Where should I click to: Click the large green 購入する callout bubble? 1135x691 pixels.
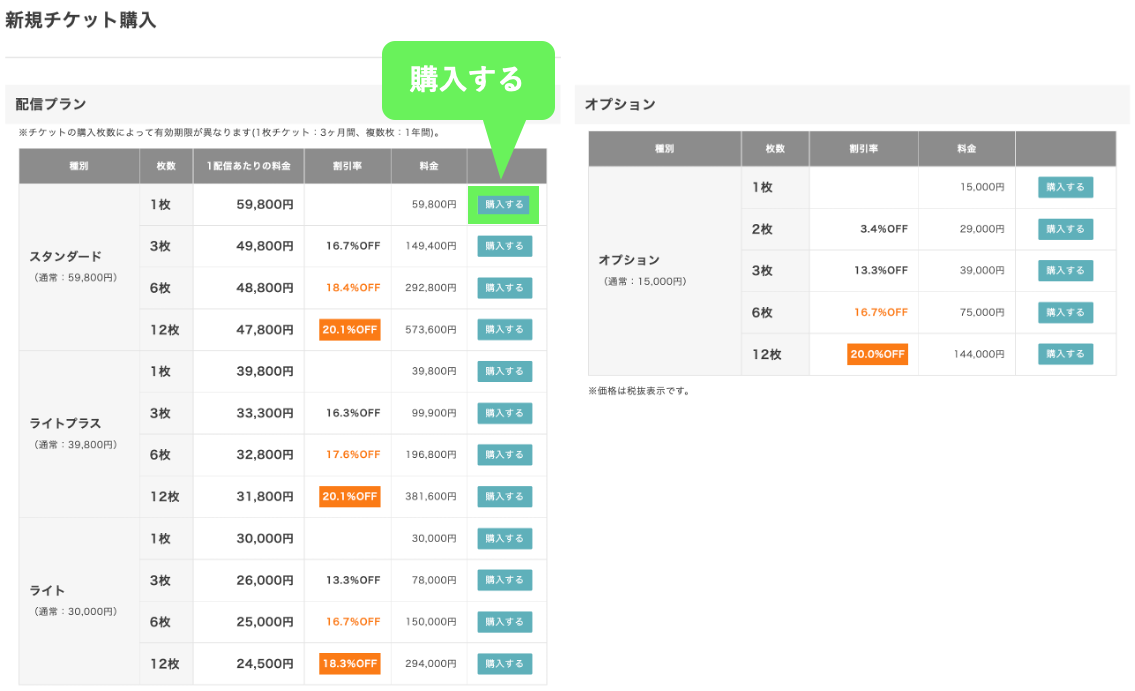(467, 80)
